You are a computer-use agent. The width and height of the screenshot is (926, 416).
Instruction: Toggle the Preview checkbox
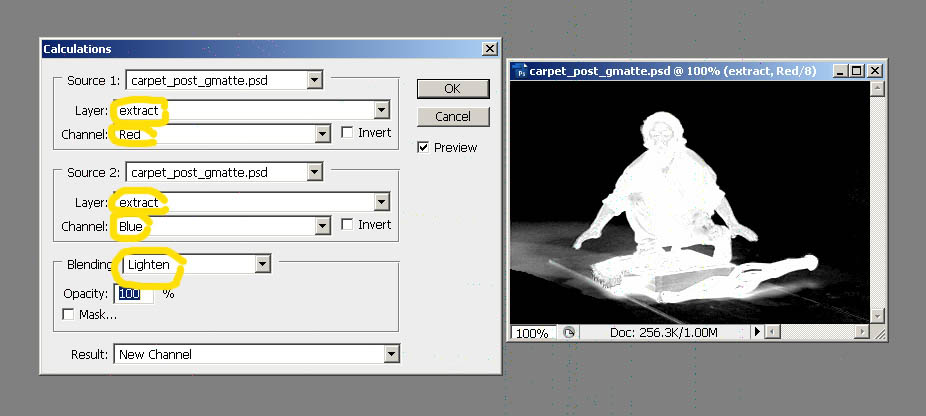coord(423,147)
